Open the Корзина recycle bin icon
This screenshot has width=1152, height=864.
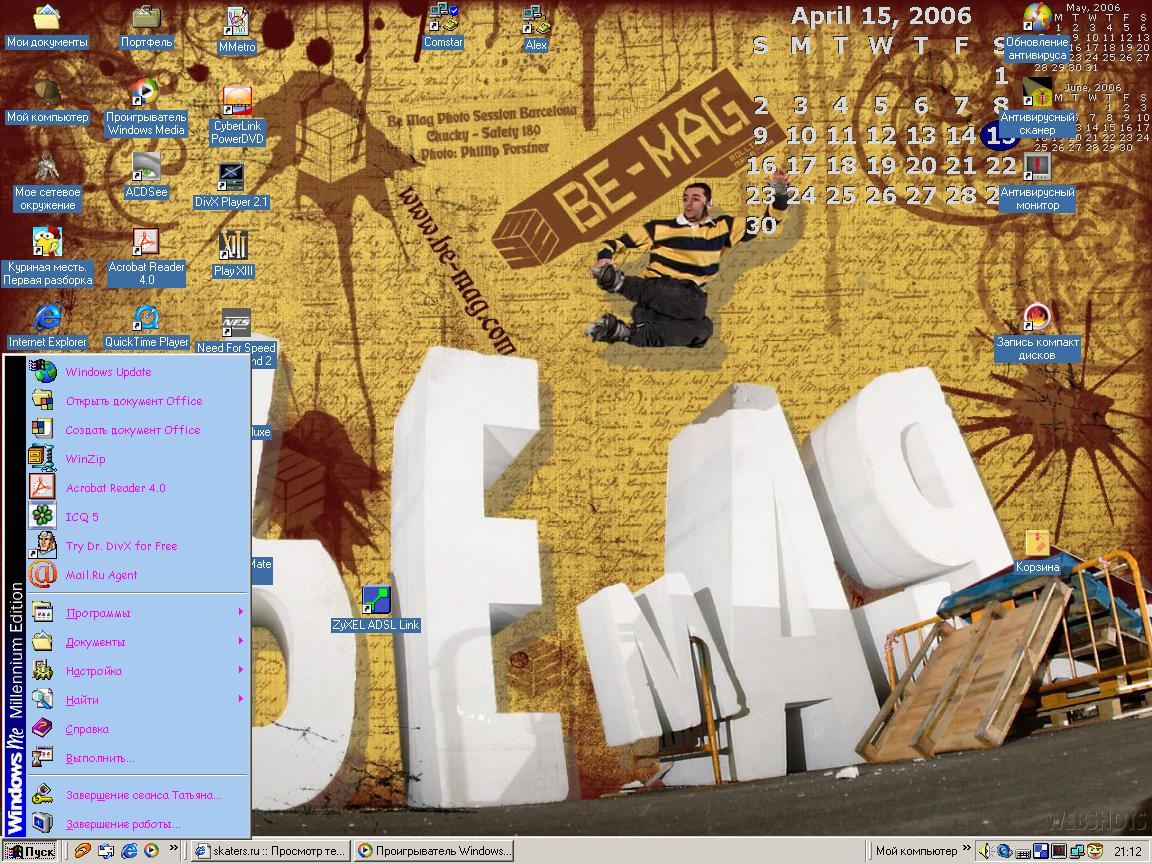(1036, 544)
